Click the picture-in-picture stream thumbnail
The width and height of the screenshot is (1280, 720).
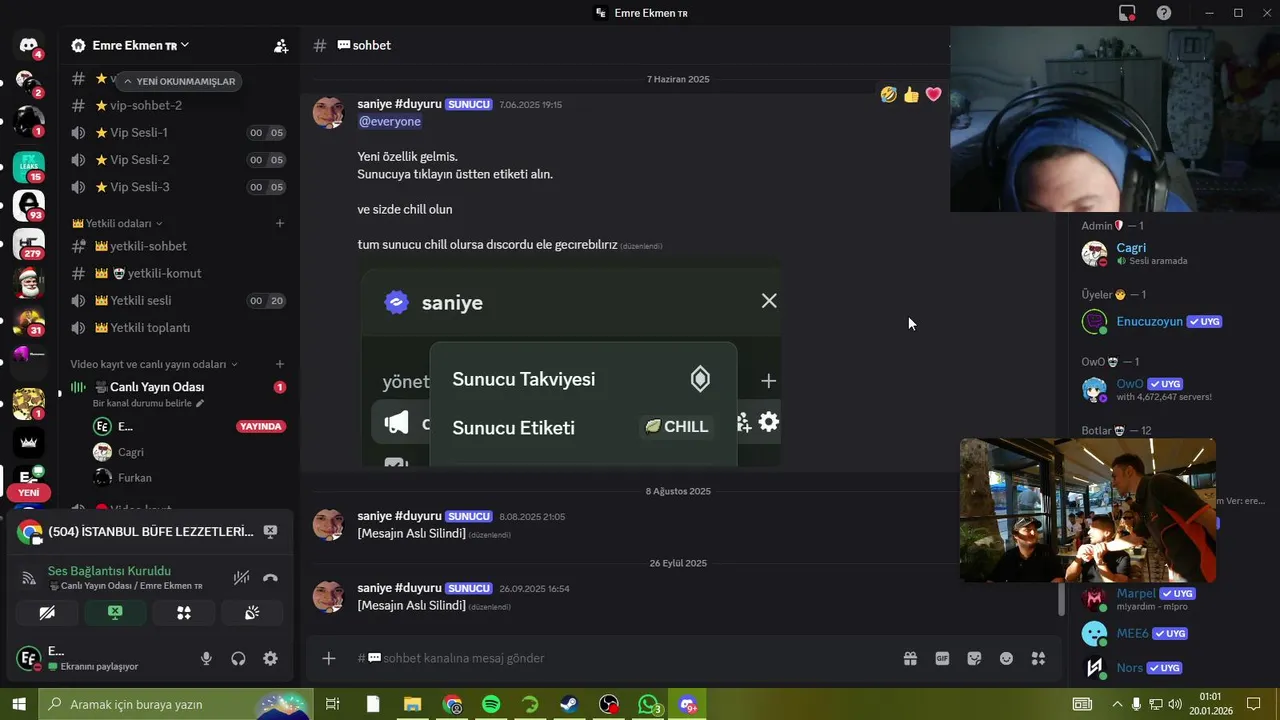[1088, 510]
